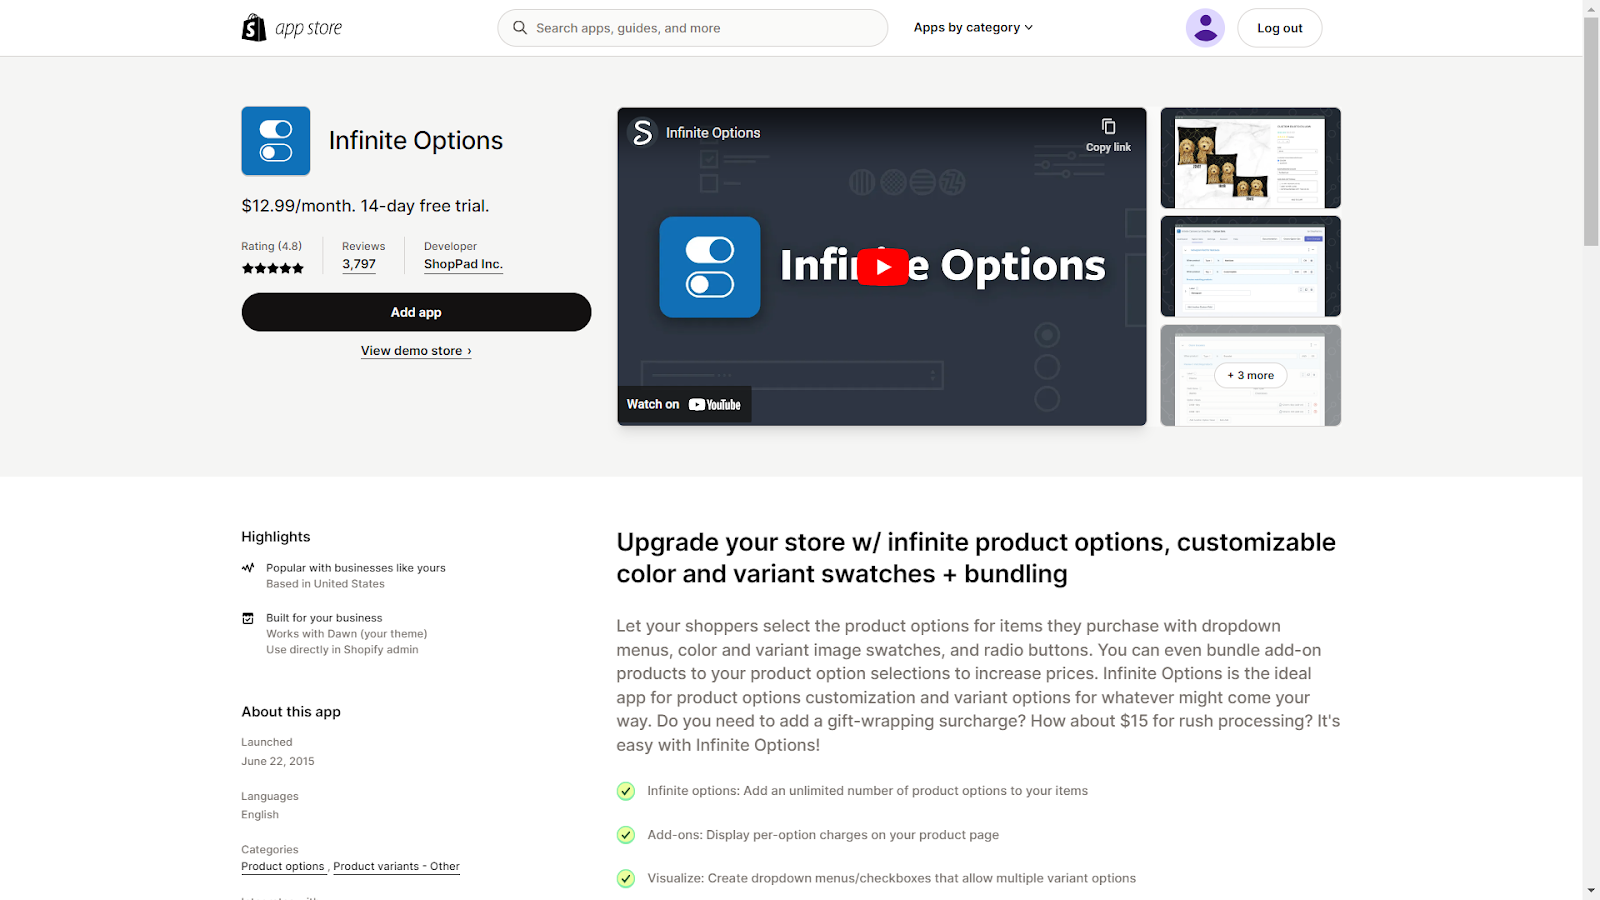Click the Popular with businesses highlight icon
The width and height of the screenshot is (1600, 900).
pos(248,568)
